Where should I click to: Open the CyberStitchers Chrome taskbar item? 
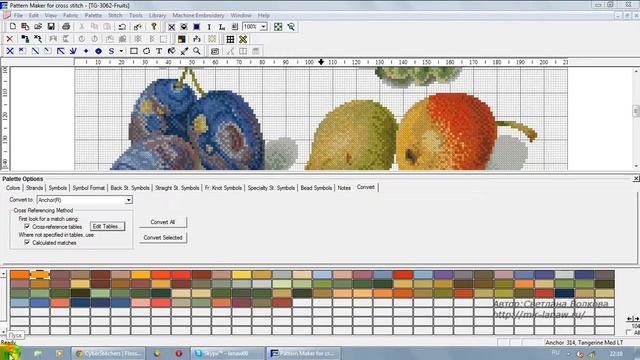tap(108, 353)
